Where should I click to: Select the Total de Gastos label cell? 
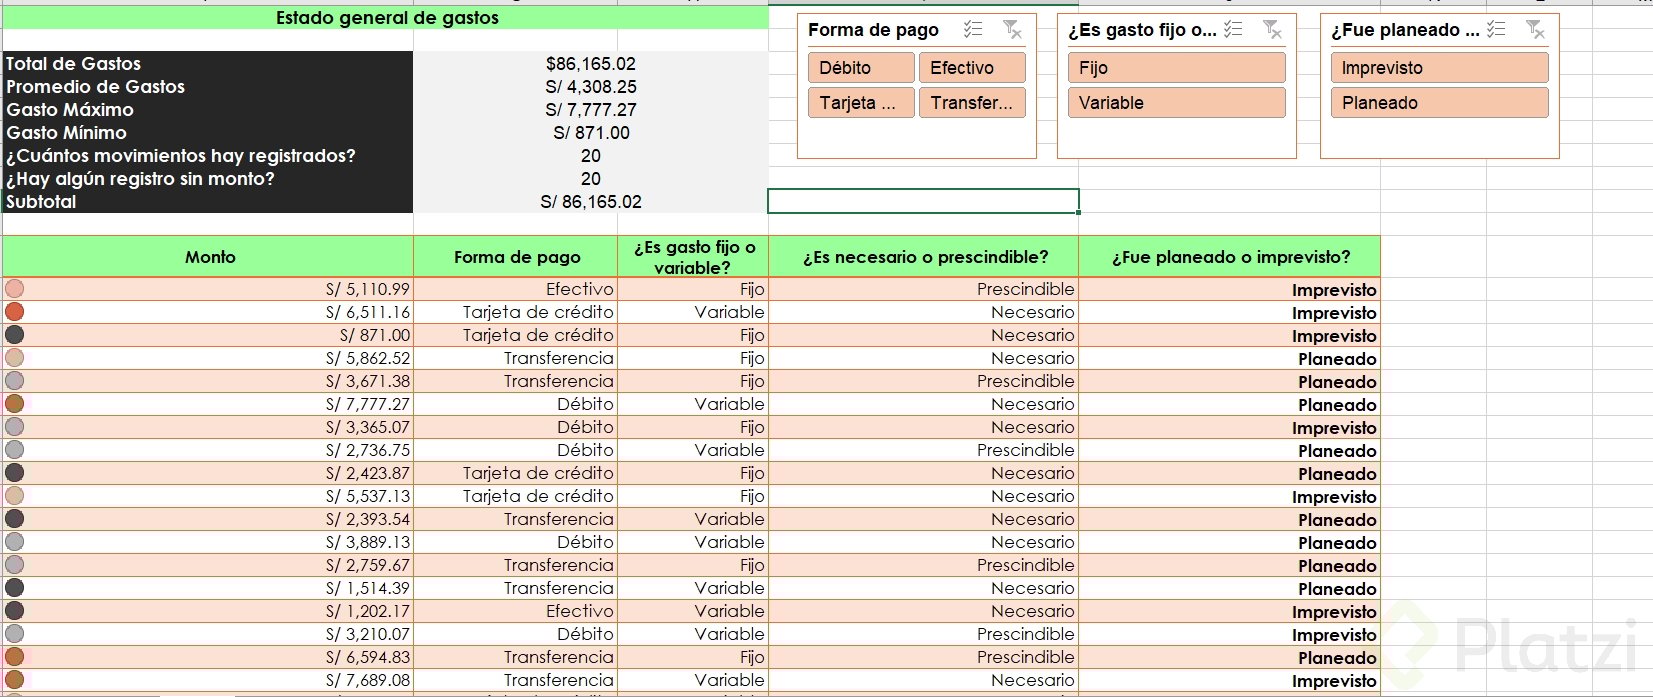pyautogui.click(x=208, y=64)
